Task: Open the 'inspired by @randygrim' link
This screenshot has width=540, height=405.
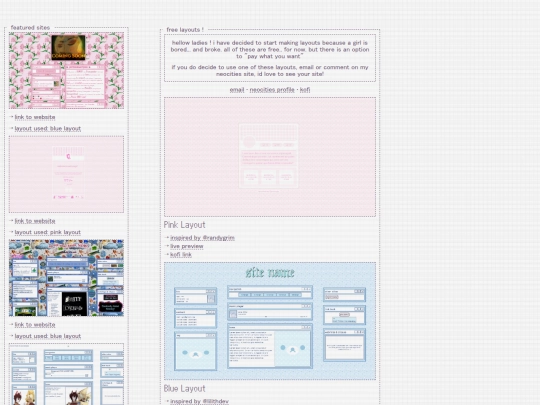Action: 202,238
